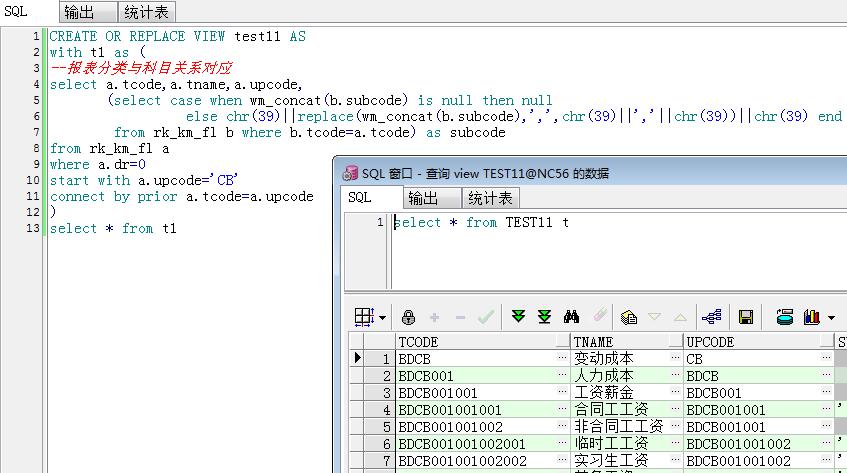Click the teal database export icon
847x473 pixels.
click(784, 317)
